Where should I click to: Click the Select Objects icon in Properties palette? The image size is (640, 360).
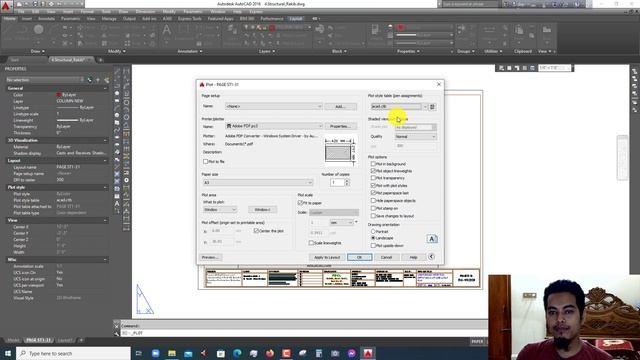(98, 80)
